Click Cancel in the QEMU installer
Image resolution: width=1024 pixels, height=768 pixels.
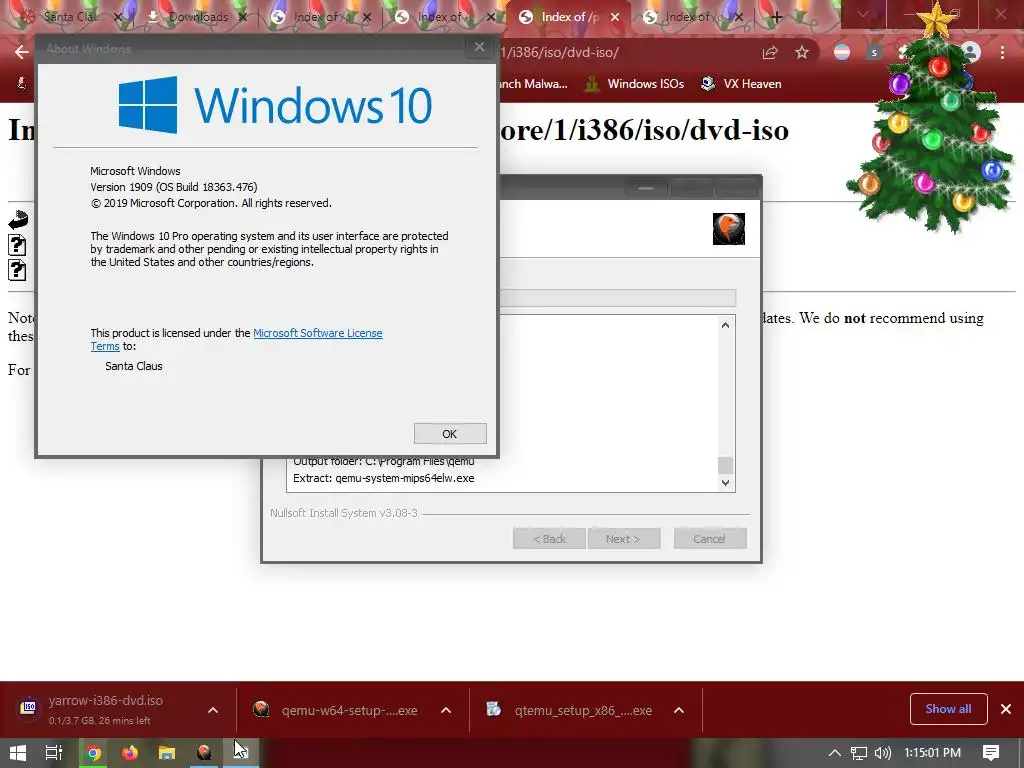(x=710, y=539)
